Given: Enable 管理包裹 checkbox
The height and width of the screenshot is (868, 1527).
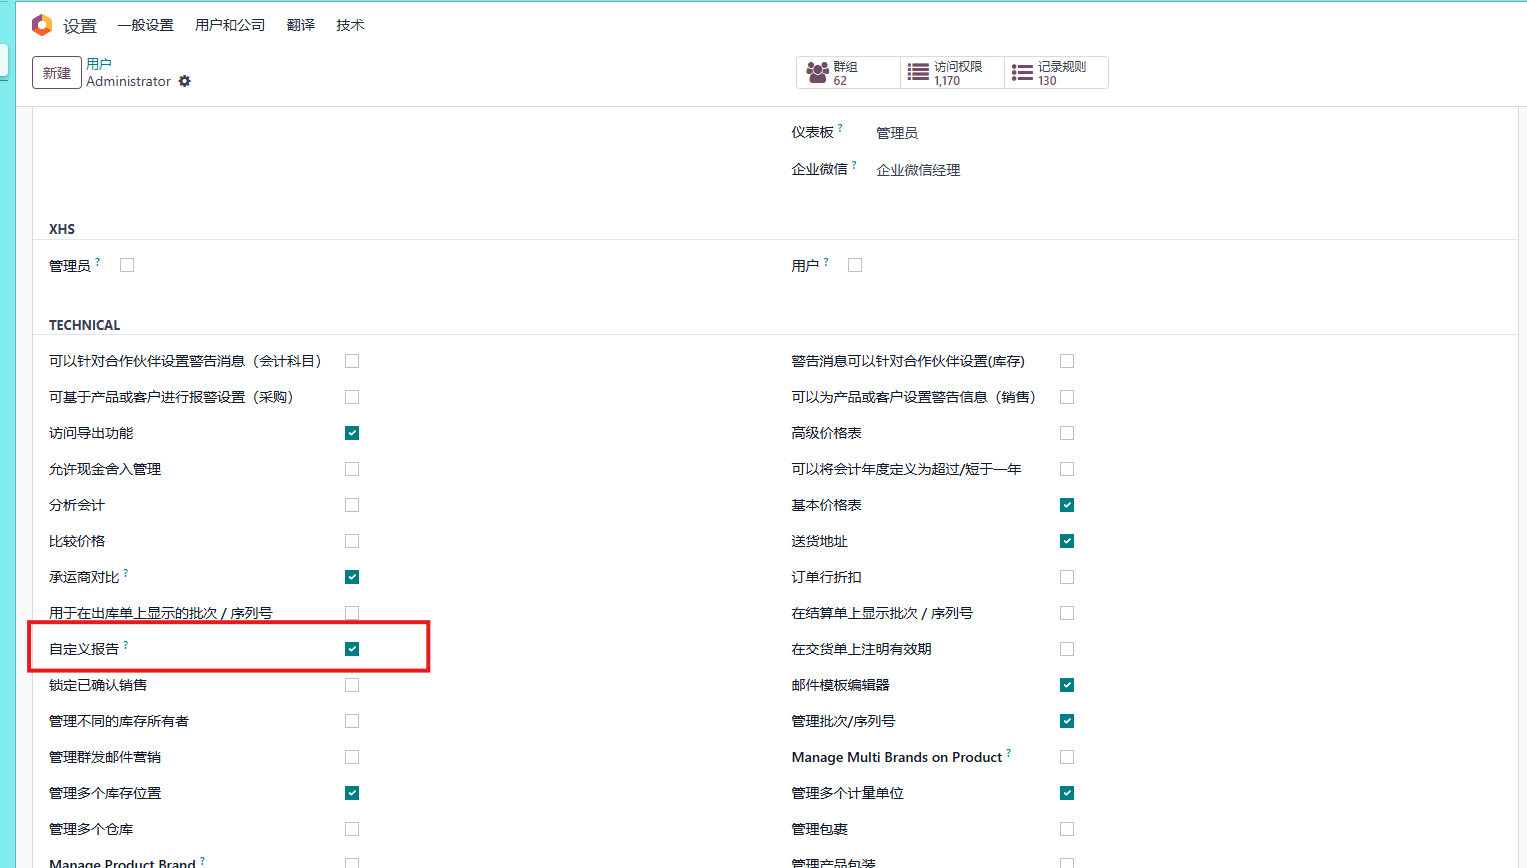Looking at the screenshot, I should (x=1067, y=829).
